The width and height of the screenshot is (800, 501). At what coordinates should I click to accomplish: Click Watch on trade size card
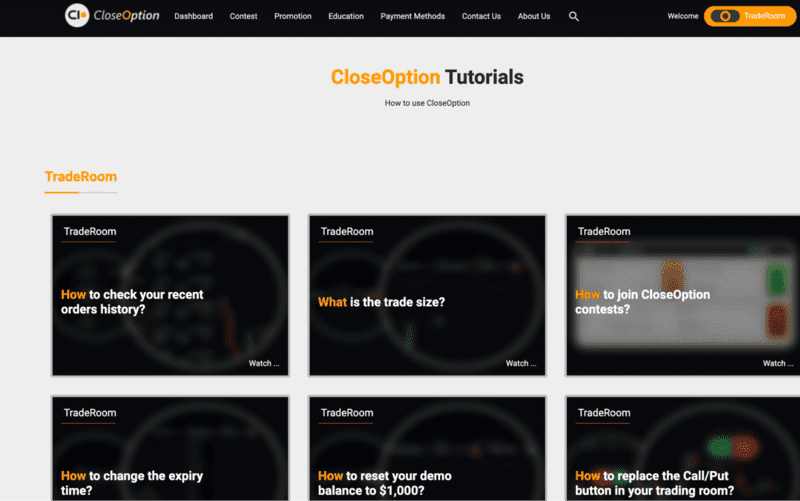click(x=521, y=363)
